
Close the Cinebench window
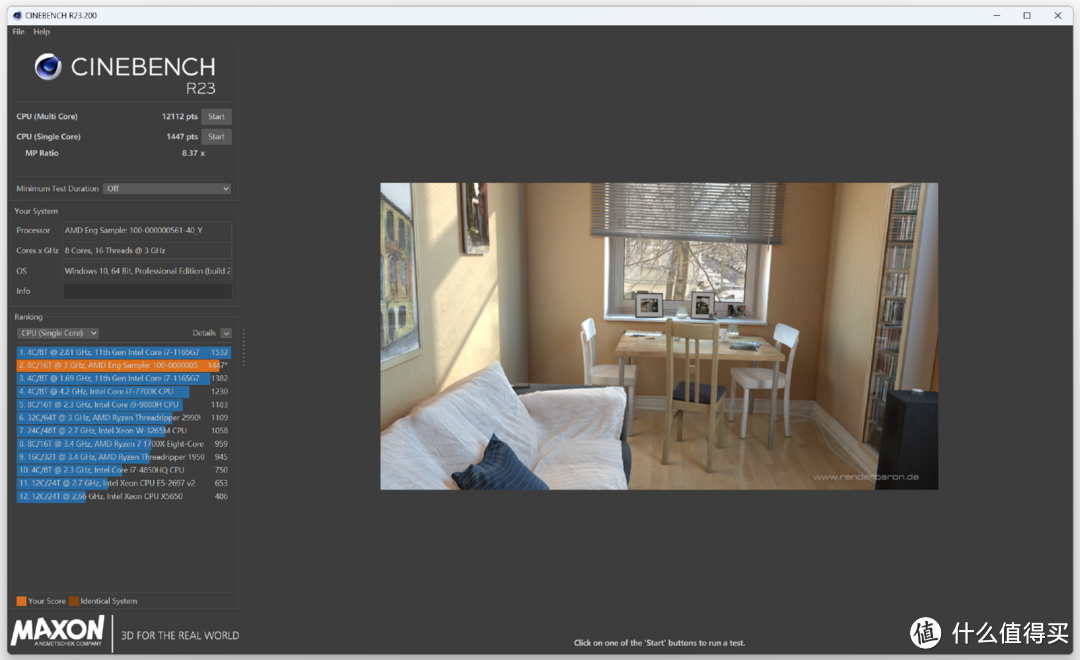tap(1058, 15)
